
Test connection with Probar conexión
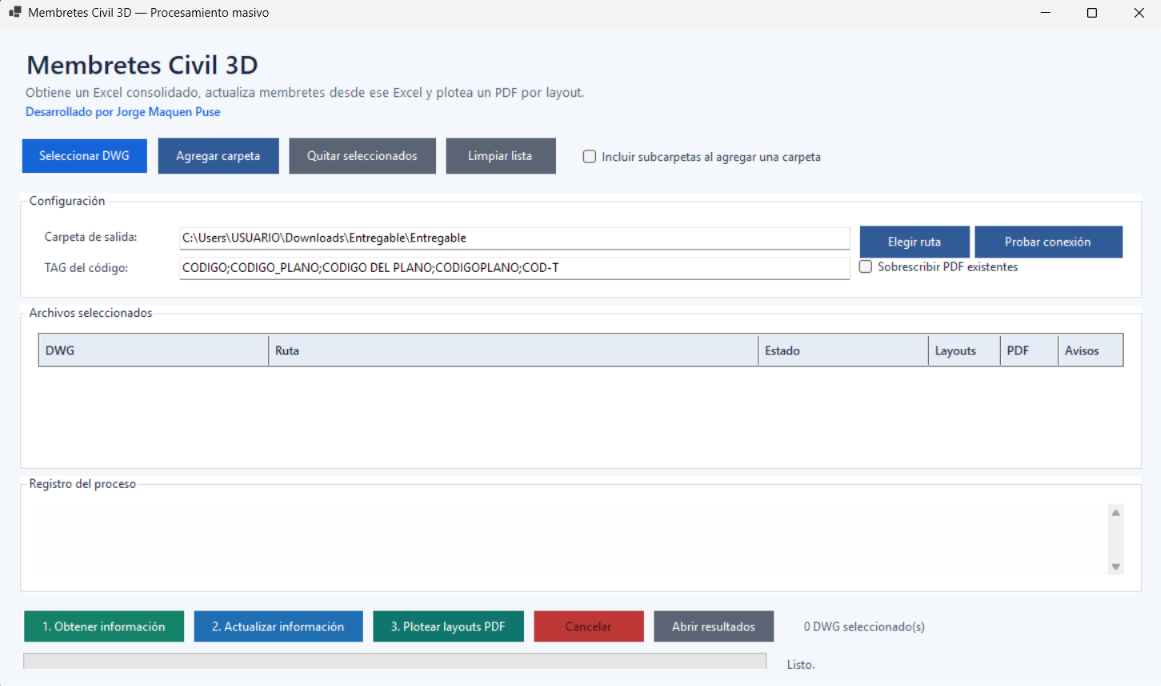tap(1048, 242)
